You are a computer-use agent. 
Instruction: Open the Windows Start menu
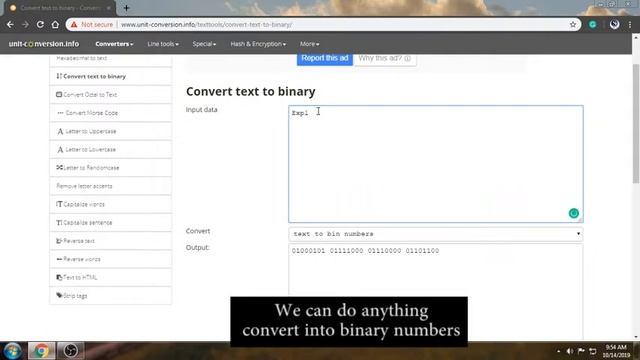(12, 351)
